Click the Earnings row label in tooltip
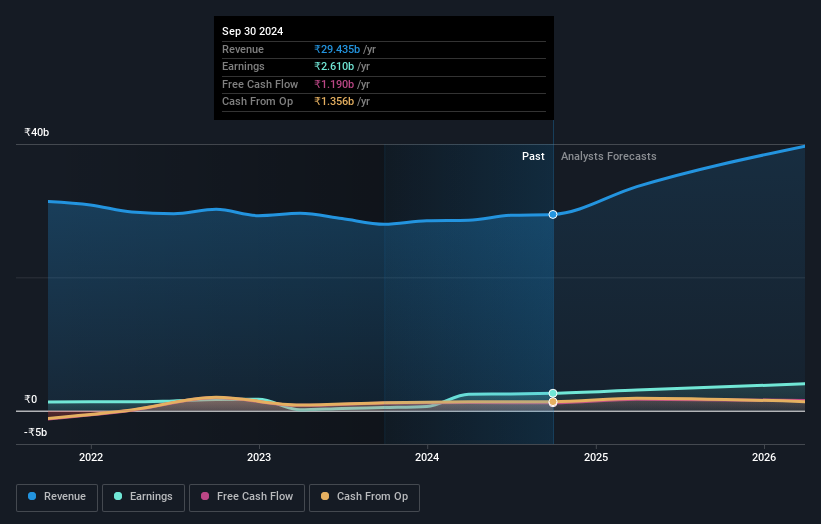The image size is (821, 524). [x=243, y=66]
